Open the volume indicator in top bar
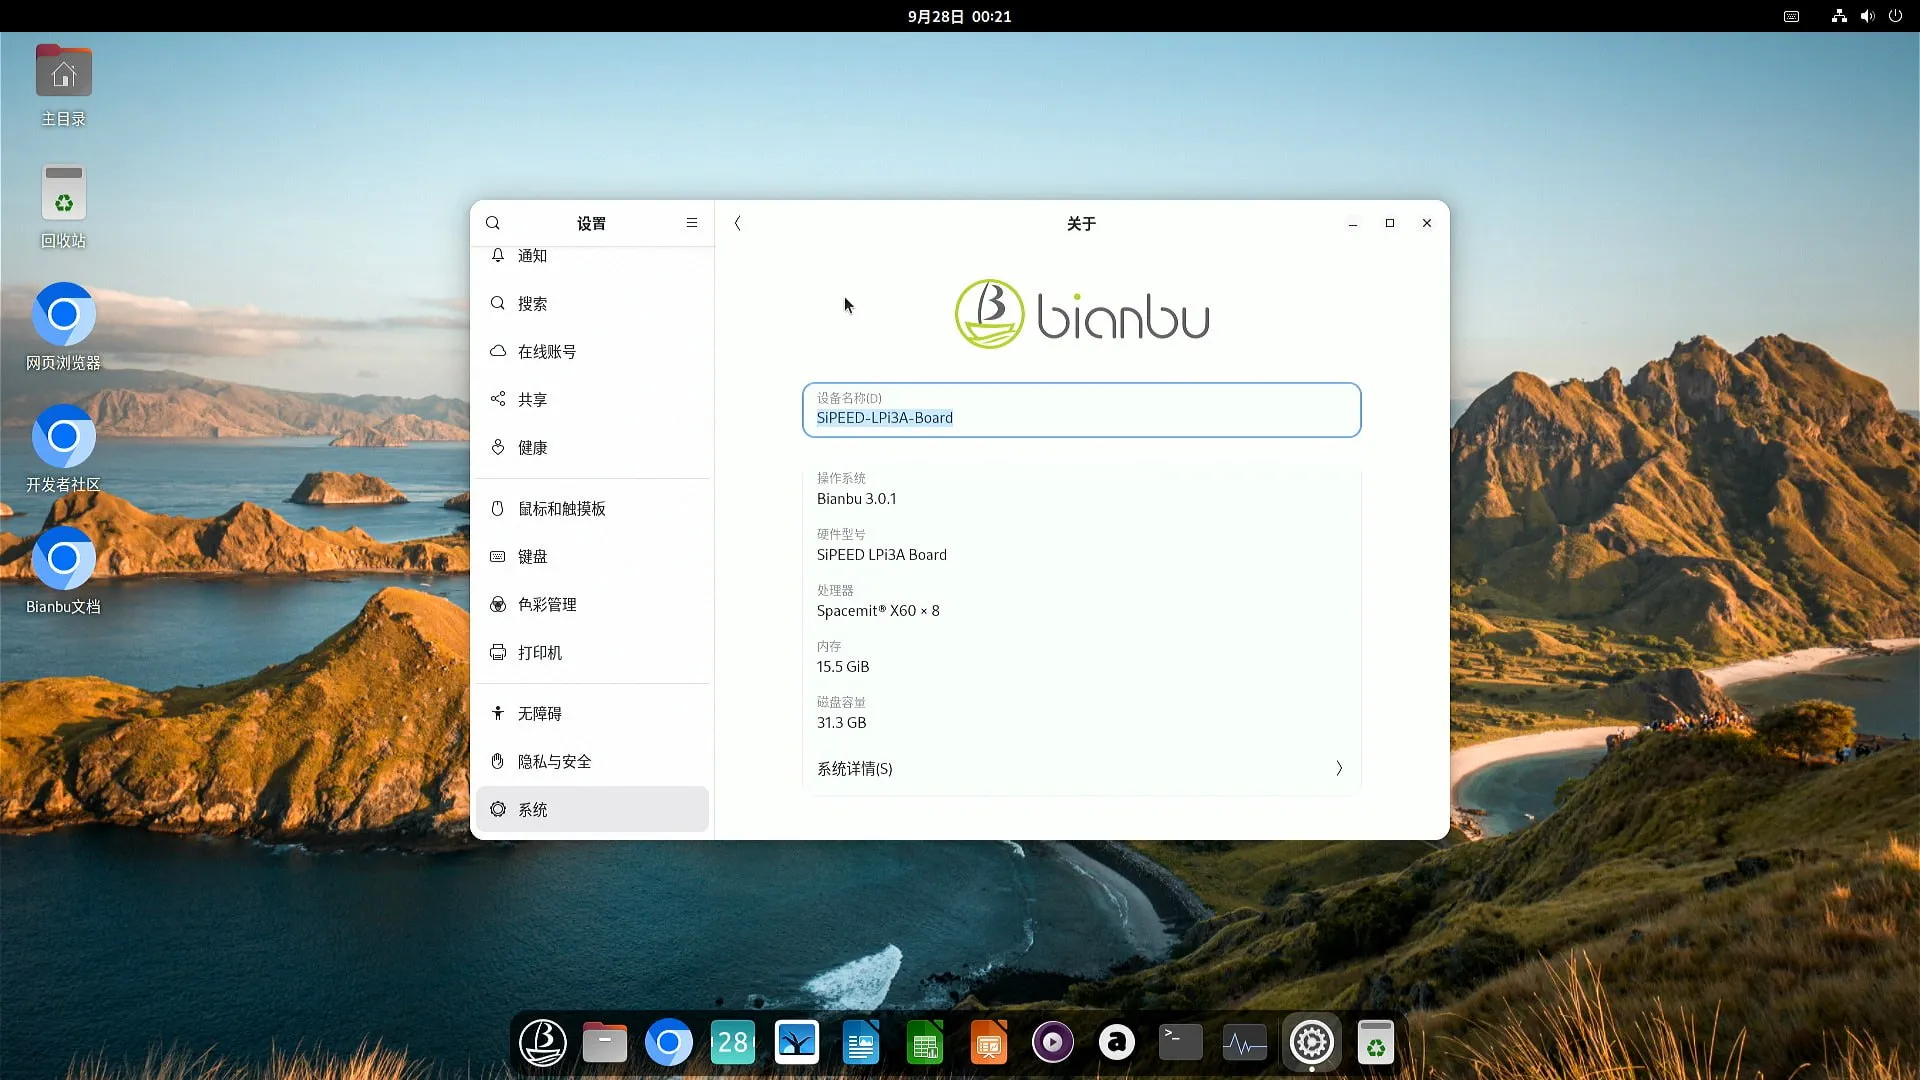The height and width of the screenshot is (1080, 1920). (x=1867, y=16)
